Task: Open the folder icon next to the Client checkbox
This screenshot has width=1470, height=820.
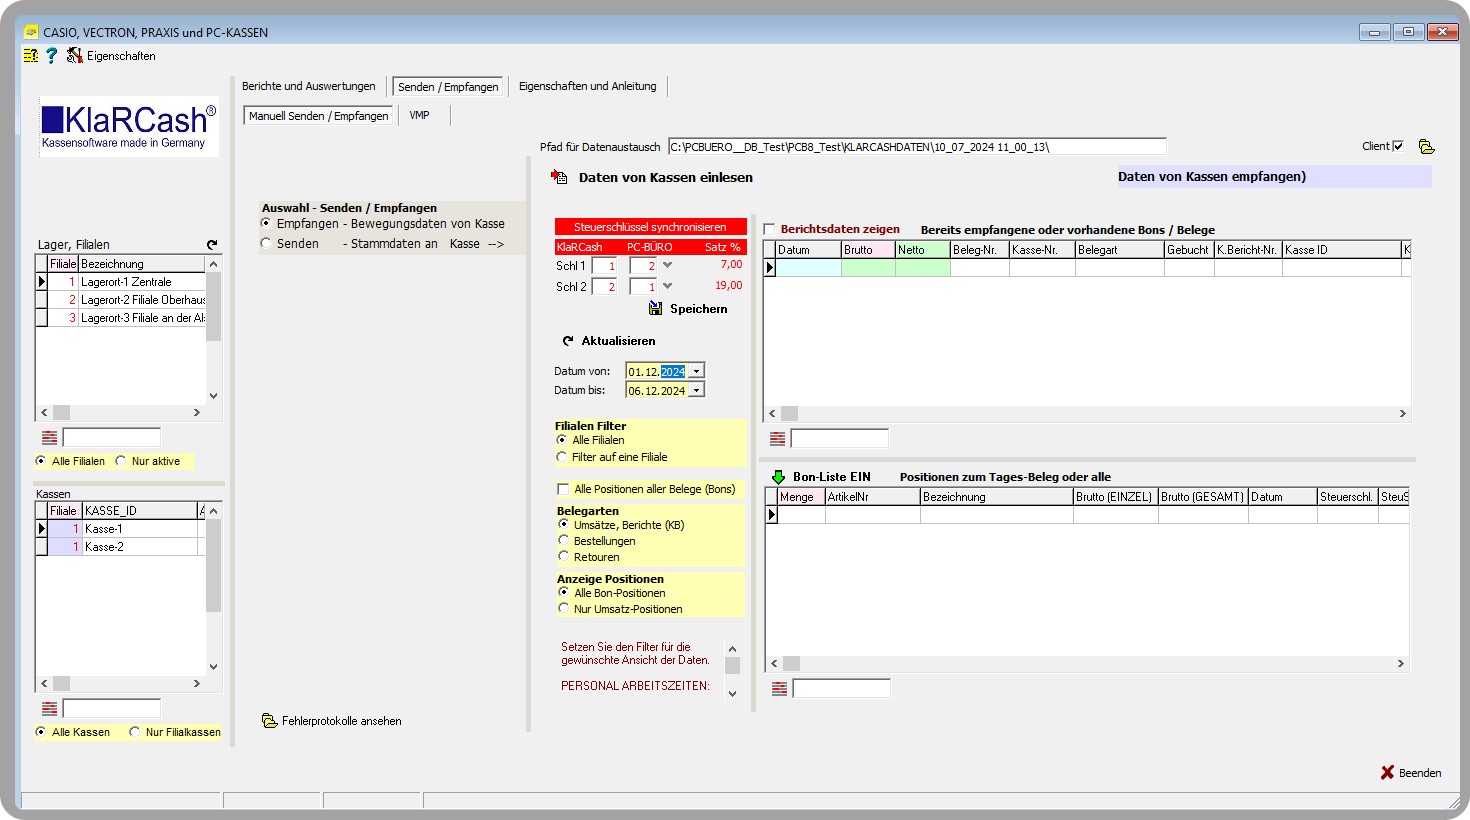Action: point(1425,146)
